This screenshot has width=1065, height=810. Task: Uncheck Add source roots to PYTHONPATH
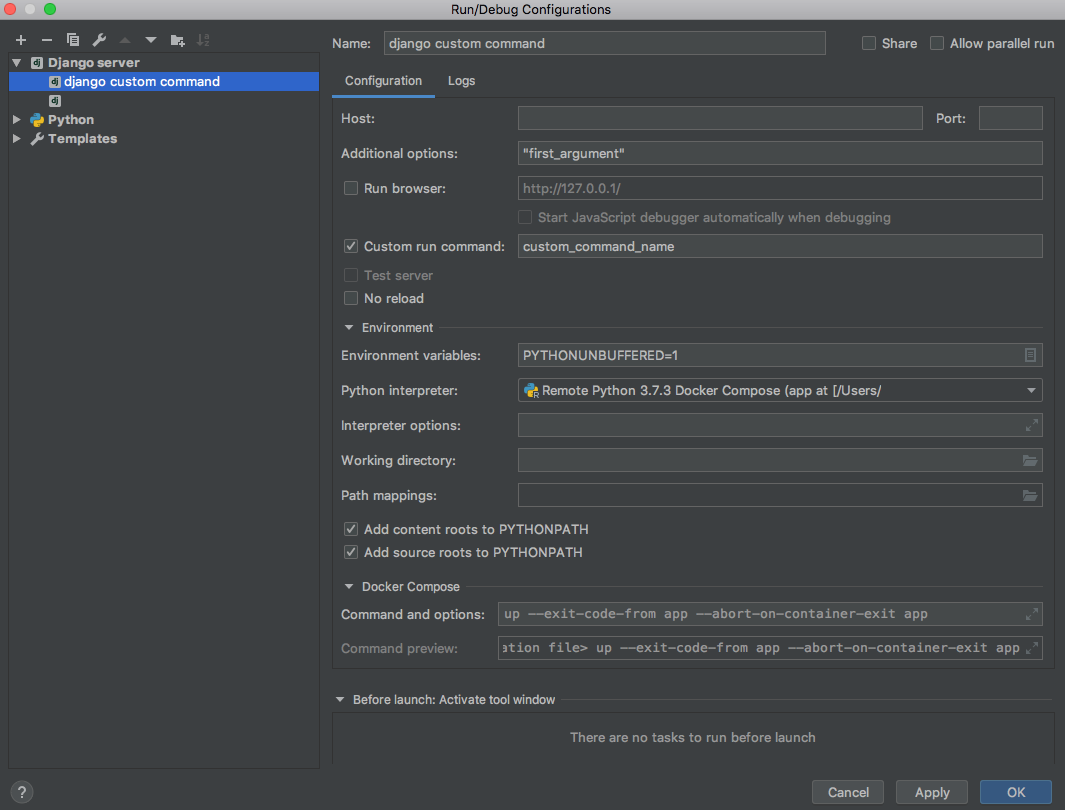point(350,552)
